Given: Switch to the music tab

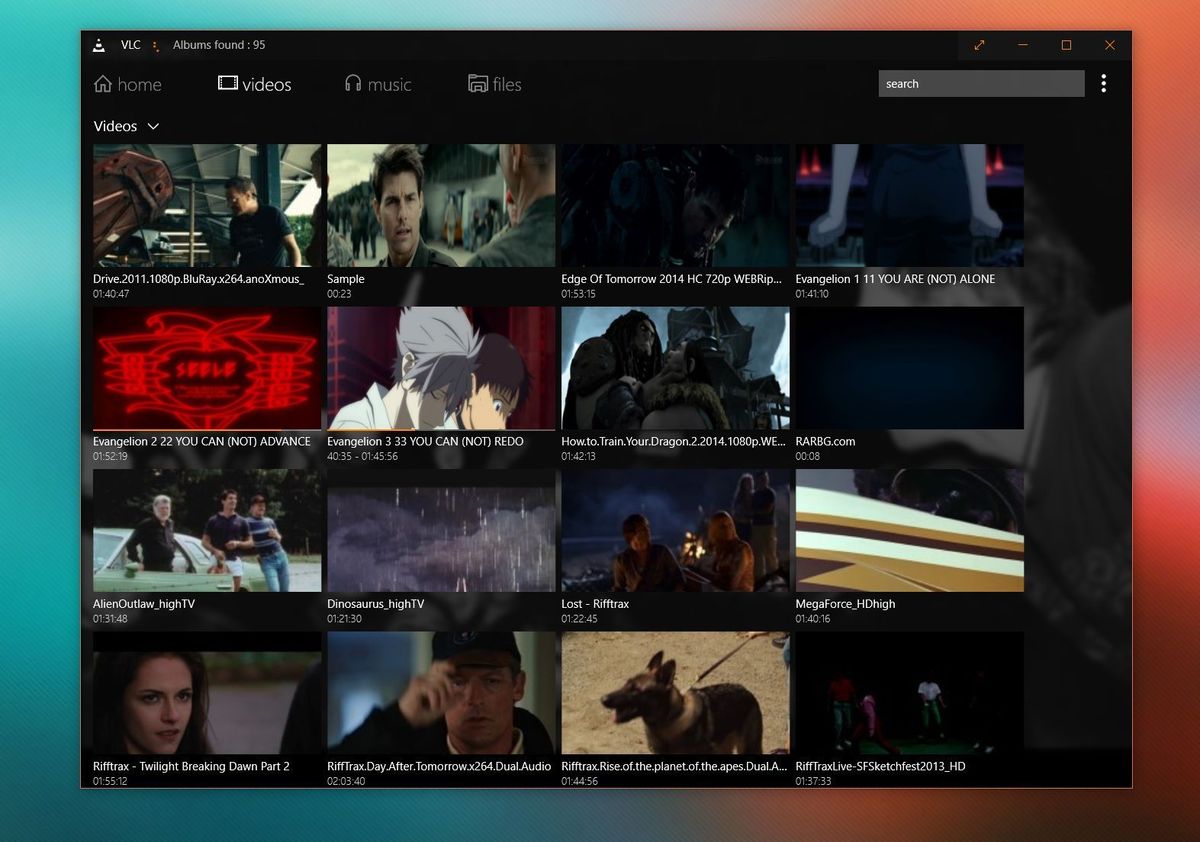Looking at the screenshot, I should pyautogui.click(x=390, y=84).
